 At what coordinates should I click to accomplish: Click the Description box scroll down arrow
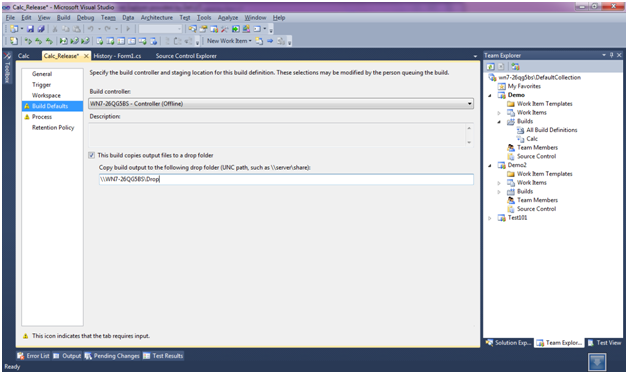pyautogui.click(x=469, y=142)
